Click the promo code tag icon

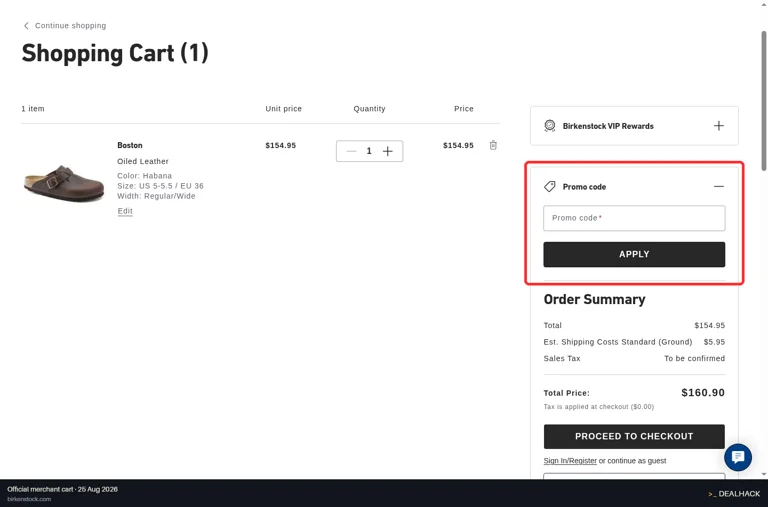point(550,187)
